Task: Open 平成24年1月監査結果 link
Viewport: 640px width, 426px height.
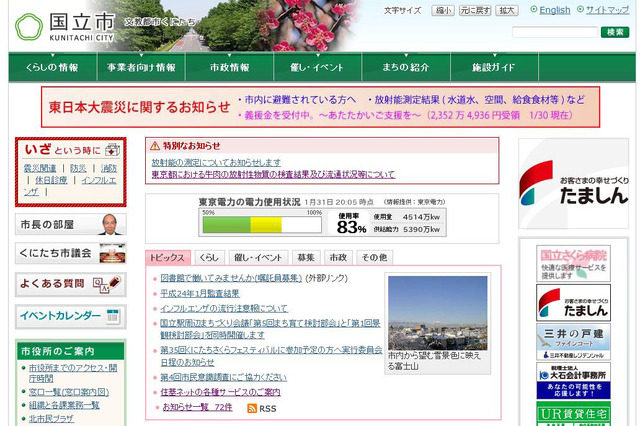Action: (200, 293)
